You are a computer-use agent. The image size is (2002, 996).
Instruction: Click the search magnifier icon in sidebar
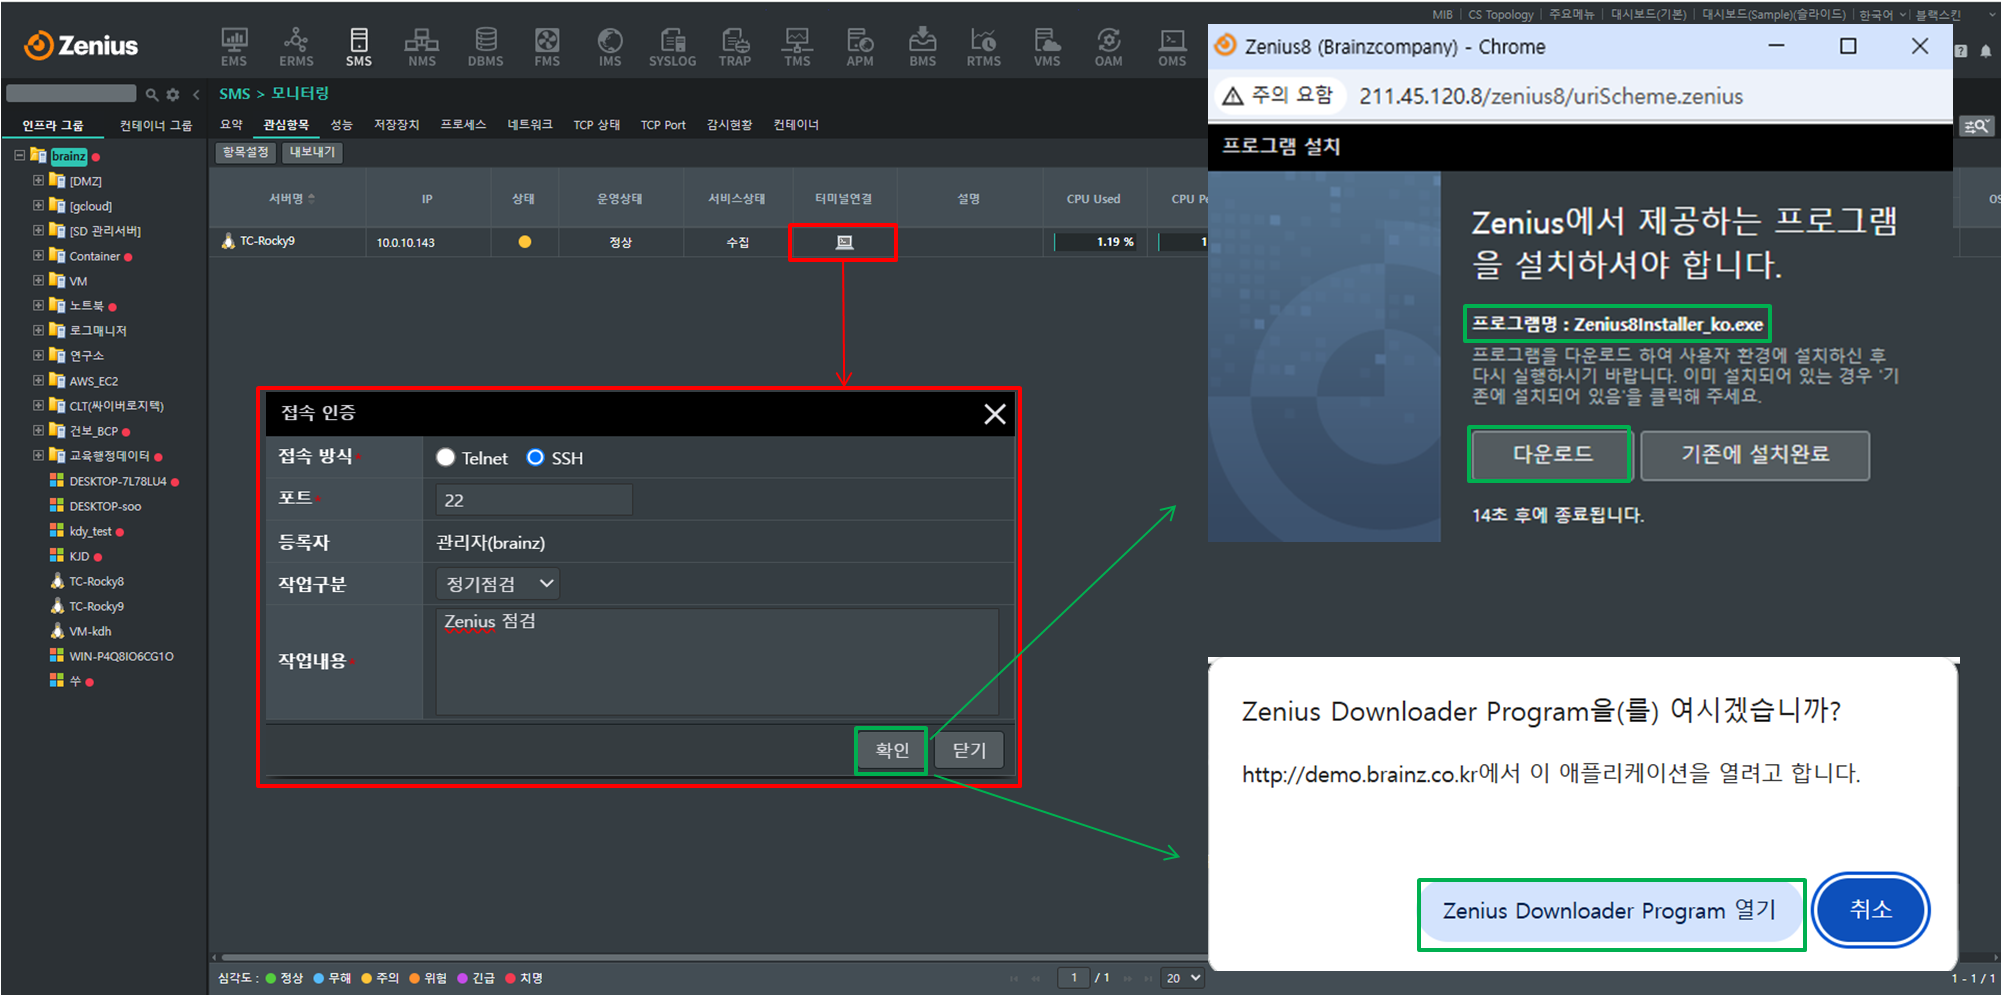click(152, 95)
